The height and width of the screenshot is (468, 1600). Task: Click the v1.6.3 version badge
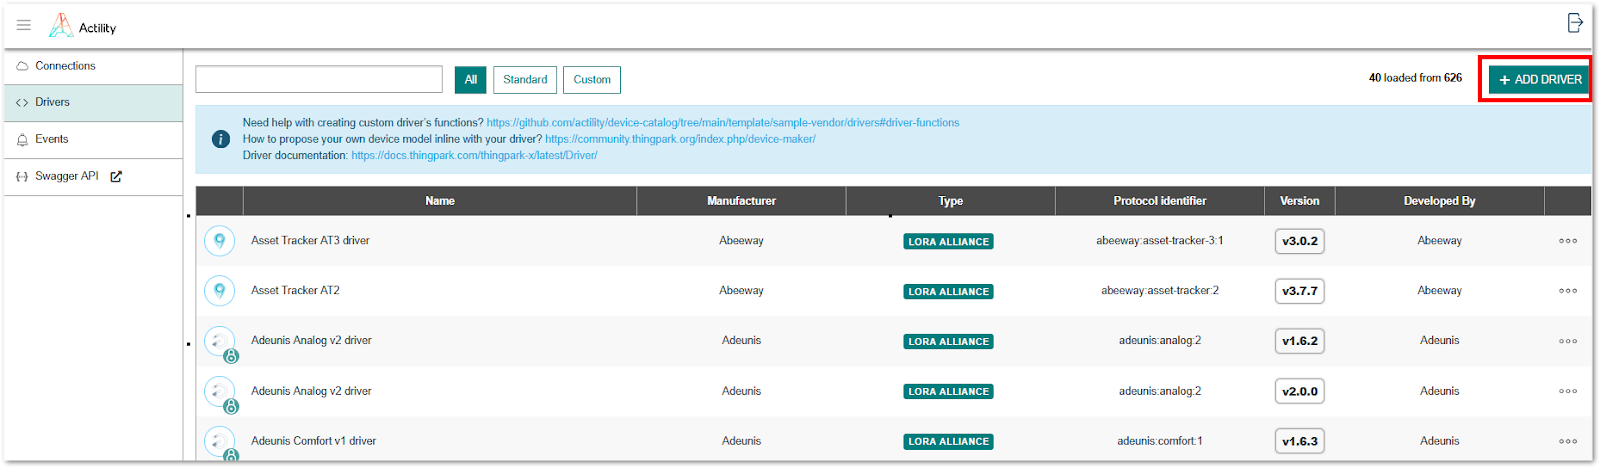[x=1300, y=441]
